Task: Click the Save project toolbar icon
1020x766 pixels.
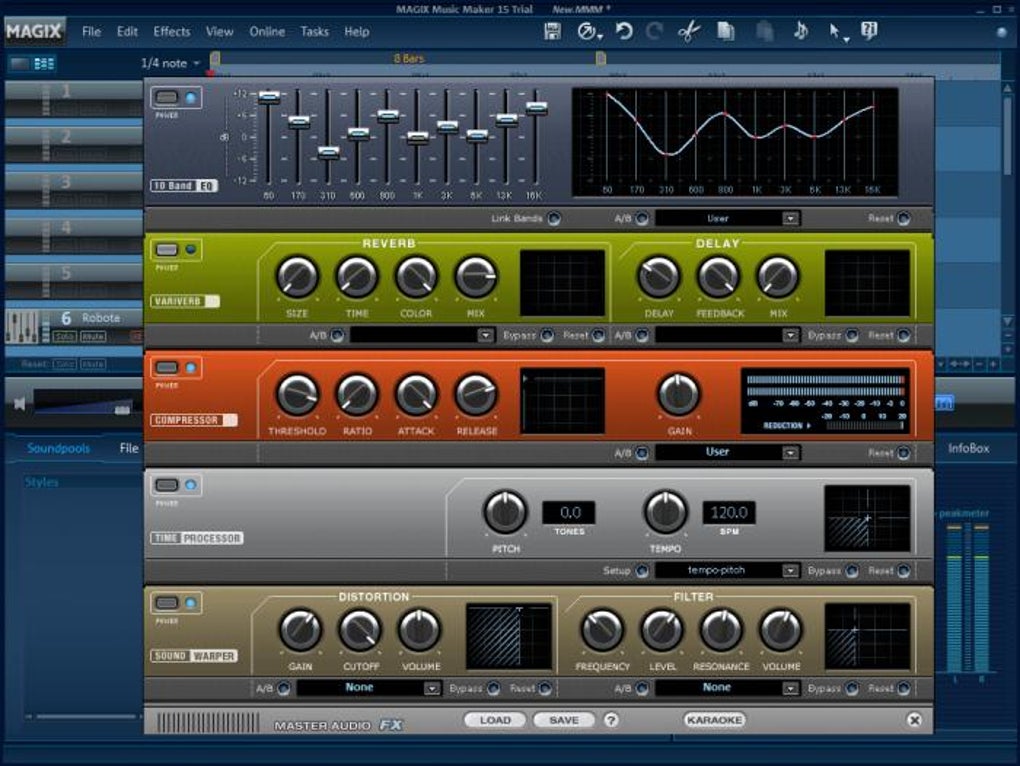Action: pos(552,31)
